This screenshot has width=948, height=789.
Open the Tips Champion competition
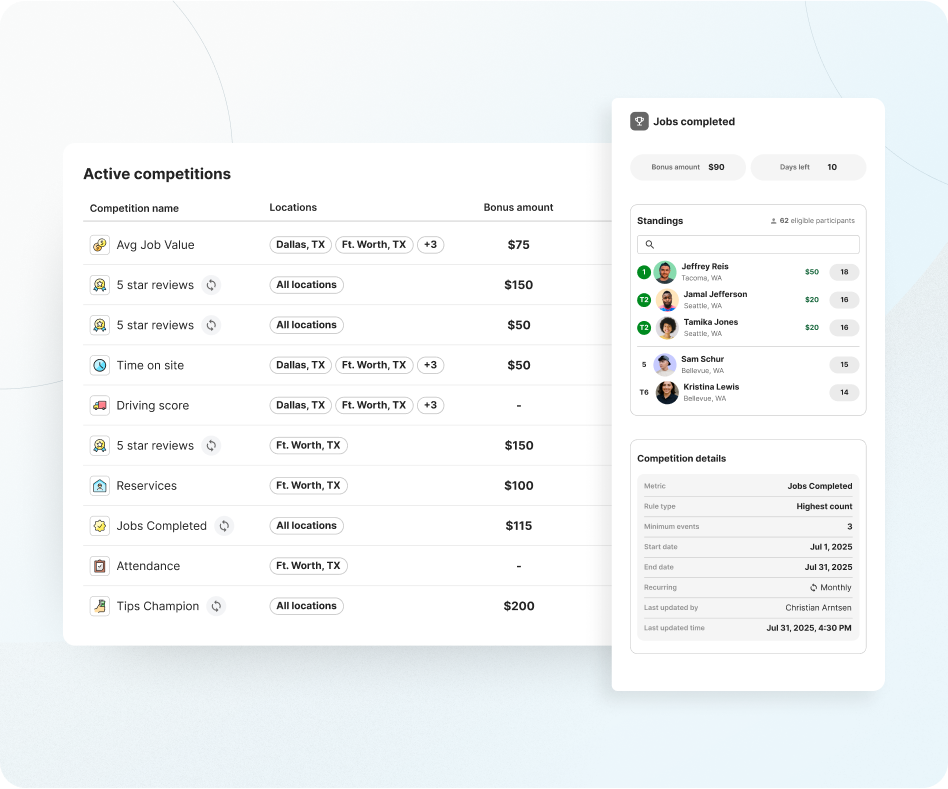pyautogui.click(x=158, y=606)
